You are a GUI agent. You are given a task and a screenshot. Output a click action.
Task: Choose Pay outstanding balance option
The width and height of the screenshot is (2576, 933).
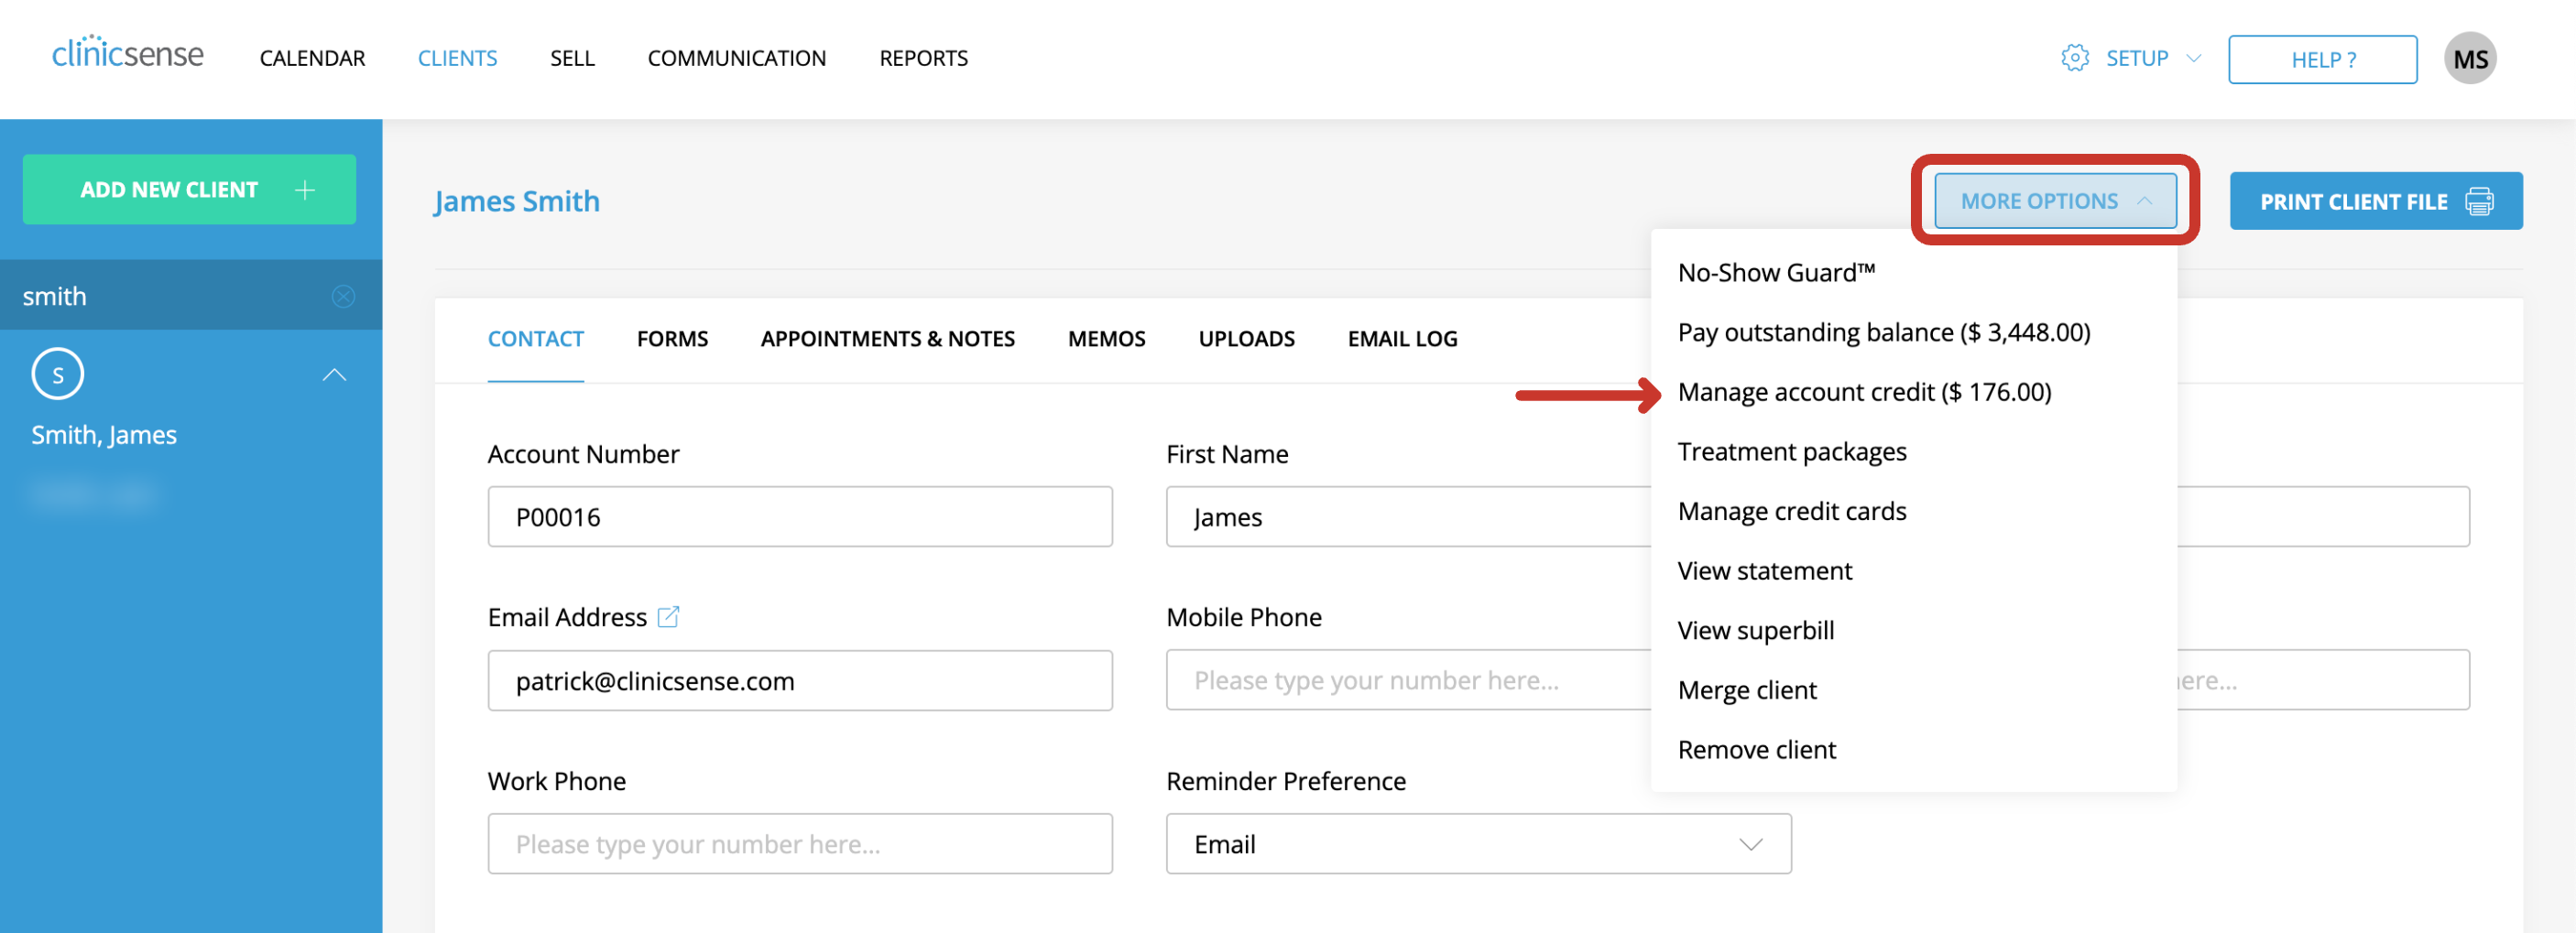coord(1883,332)
